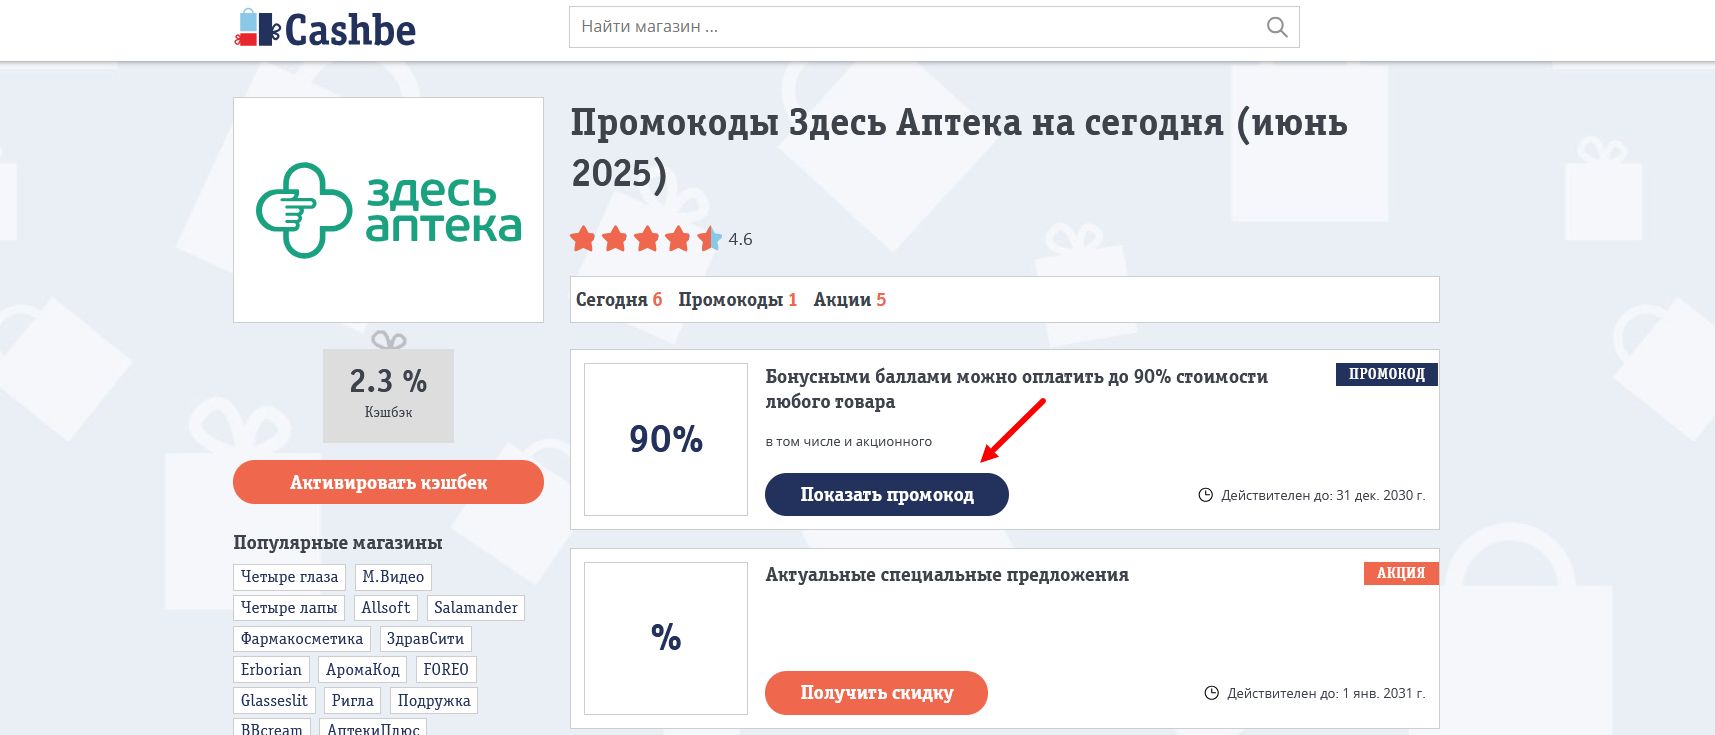Click the 4.6 rating value
The width and height of the screenshot is (1715, 735).
[x=740, y=239]
